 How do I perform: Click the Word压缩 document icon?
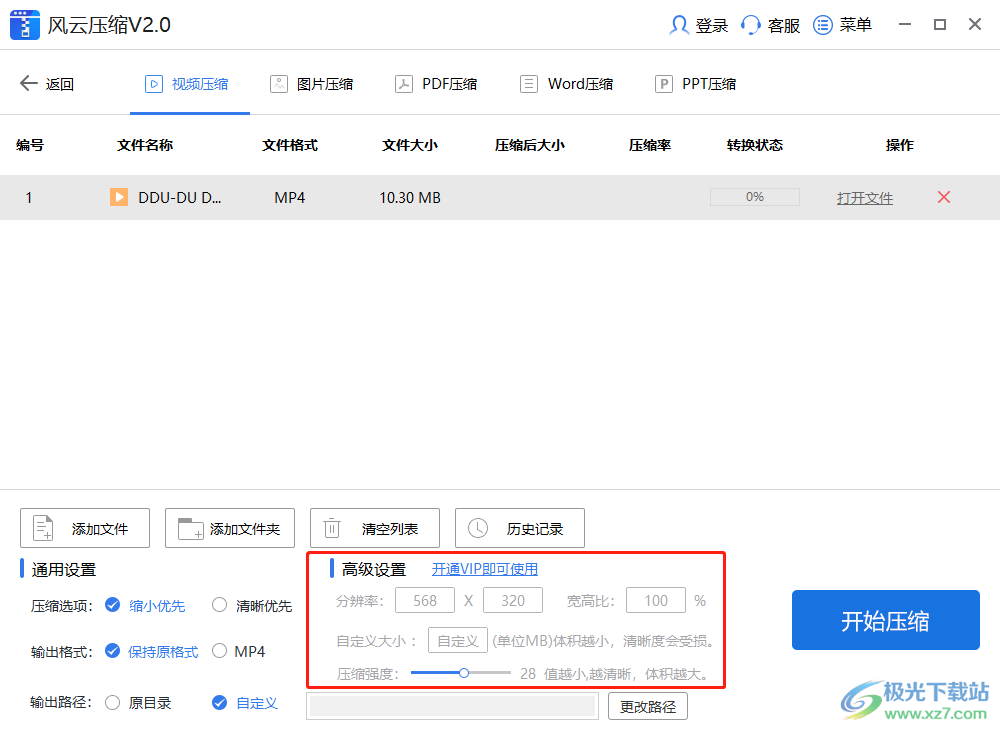coord(529,84)
